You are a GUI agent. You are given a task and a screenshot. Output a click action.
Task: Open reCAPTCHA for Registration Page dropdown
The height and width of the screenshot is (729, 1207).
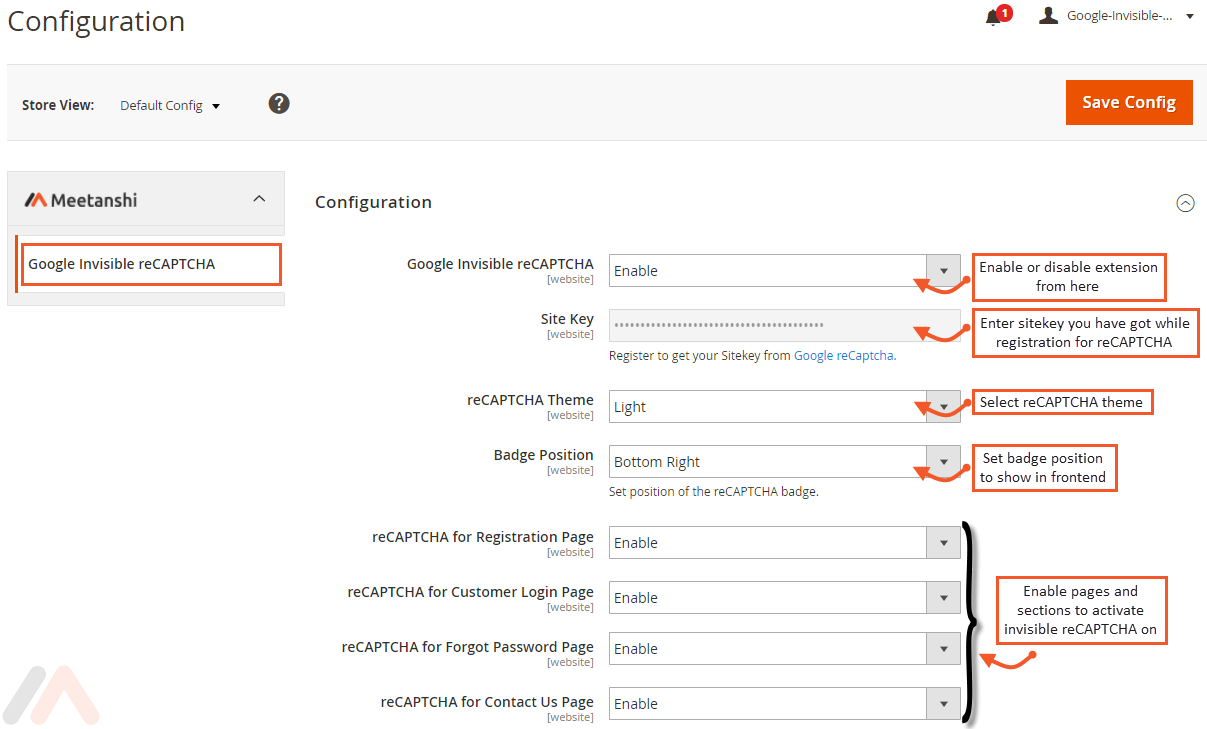[785, 543]
